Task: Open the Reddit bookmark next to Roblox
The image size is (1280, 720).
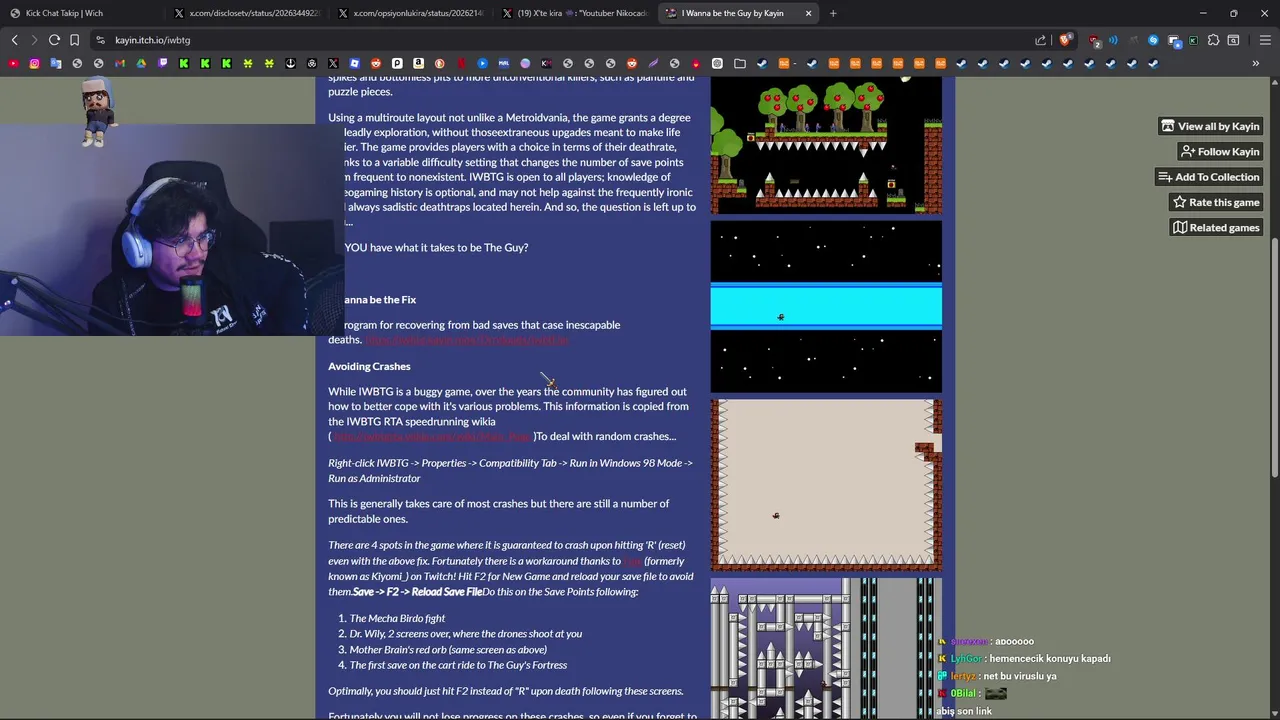Action: click(x=375, y=63)
